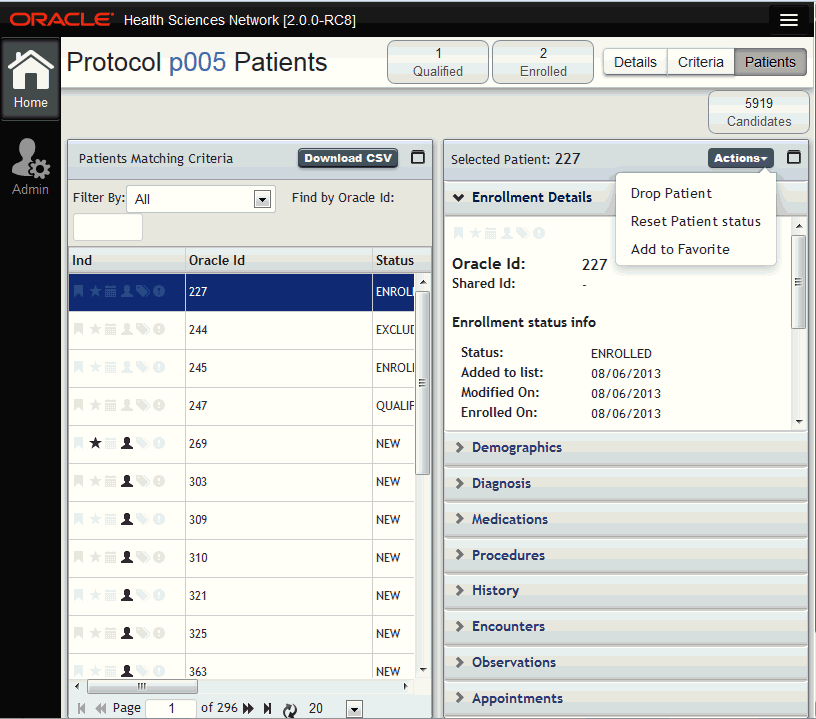Go to previous page of patients
816x719 pixels.
[x=101, y=708]
